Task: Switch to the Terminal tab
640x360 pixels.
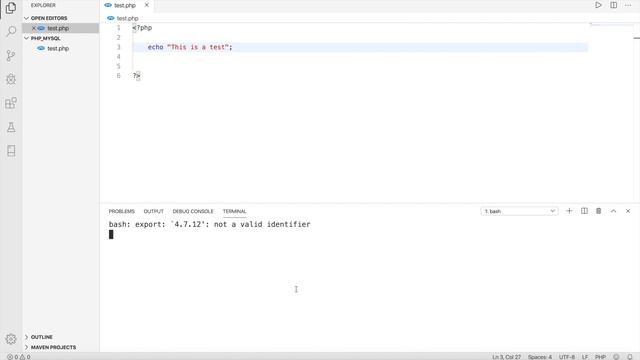Action: click(x=234, y=211)
